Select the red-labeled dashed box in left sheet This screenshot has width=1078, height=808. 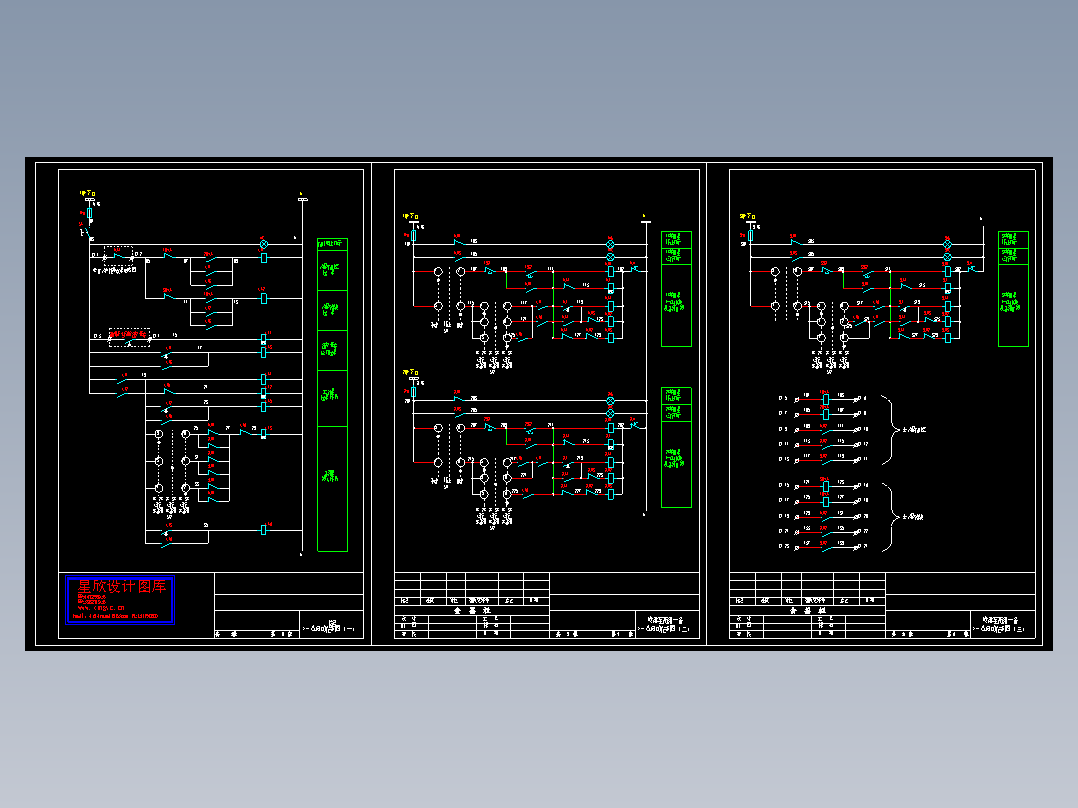[129, 338]
